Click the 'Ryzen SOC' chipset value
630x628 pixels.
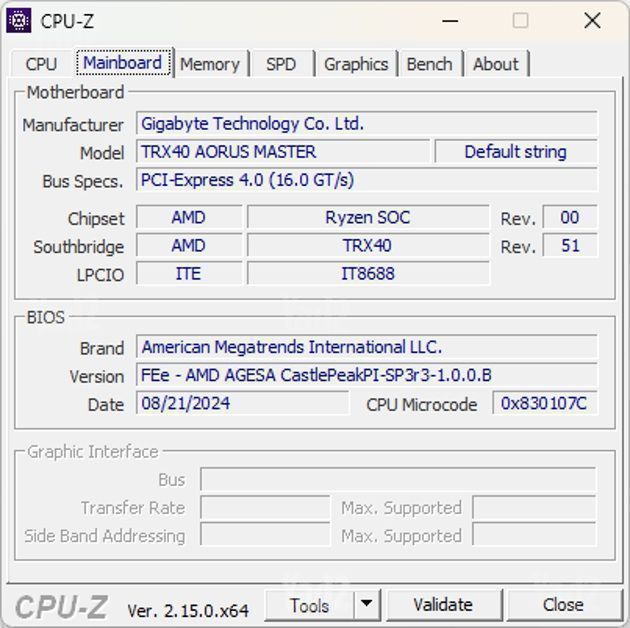click(x=368, y=217)
